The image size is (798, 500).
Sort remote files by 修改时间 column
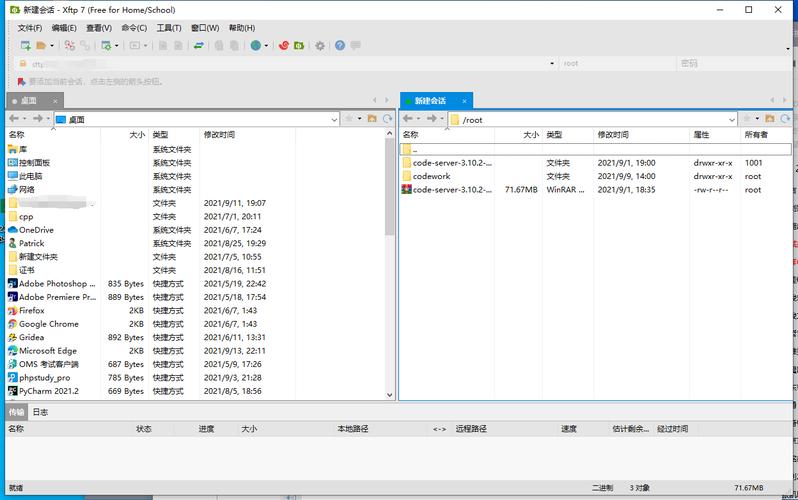pyautogui.click(x=613, y=134)
